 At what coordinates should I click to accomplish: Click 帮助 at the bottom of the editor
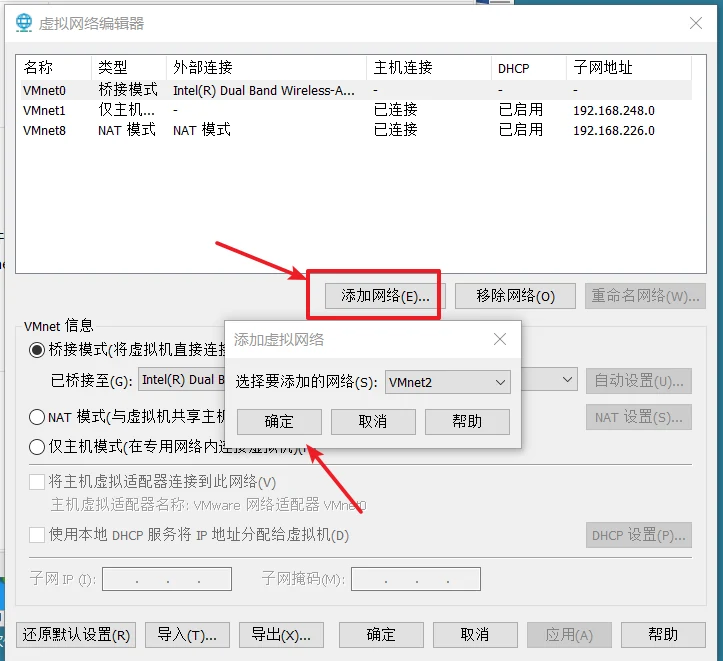pos(664,635)
